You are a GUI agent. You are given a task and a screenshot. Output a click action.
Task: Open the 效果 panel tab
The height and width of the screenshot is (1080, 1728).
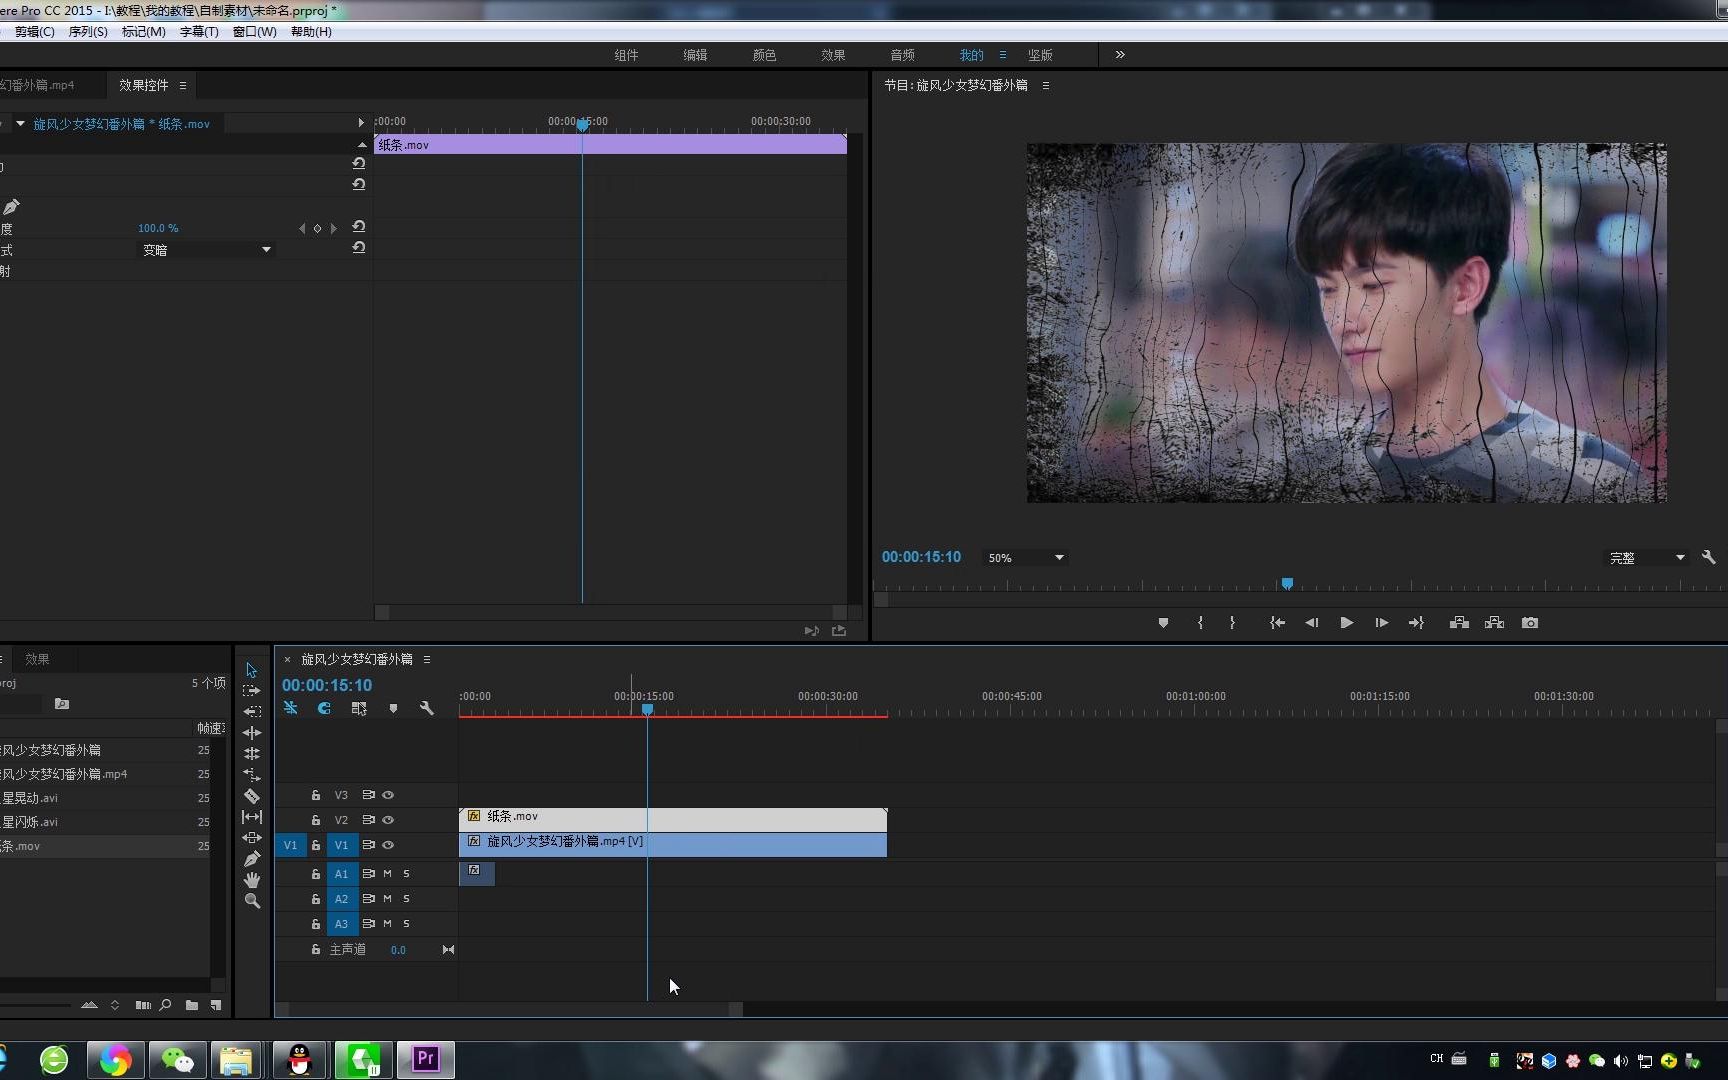coord(37,659)
